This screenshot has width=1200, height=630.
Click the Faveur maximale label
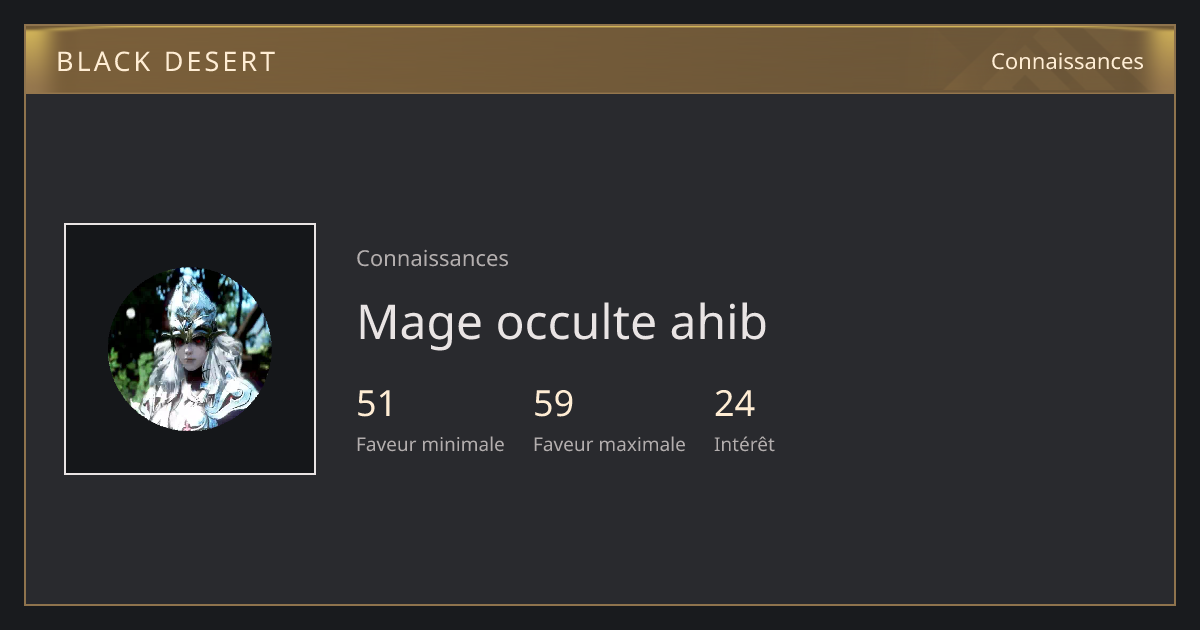(x=609, y=444)
